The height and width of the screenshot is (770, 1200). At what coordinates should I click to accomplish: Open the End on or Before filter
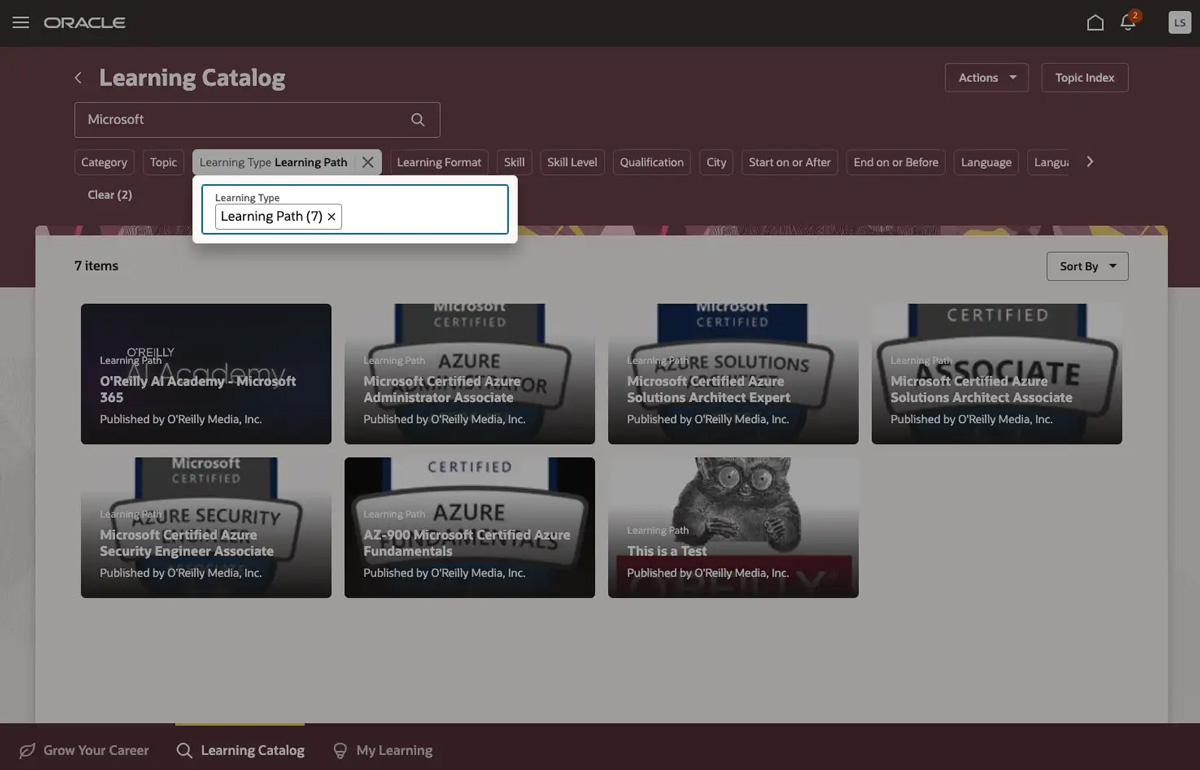pos(896,162)
